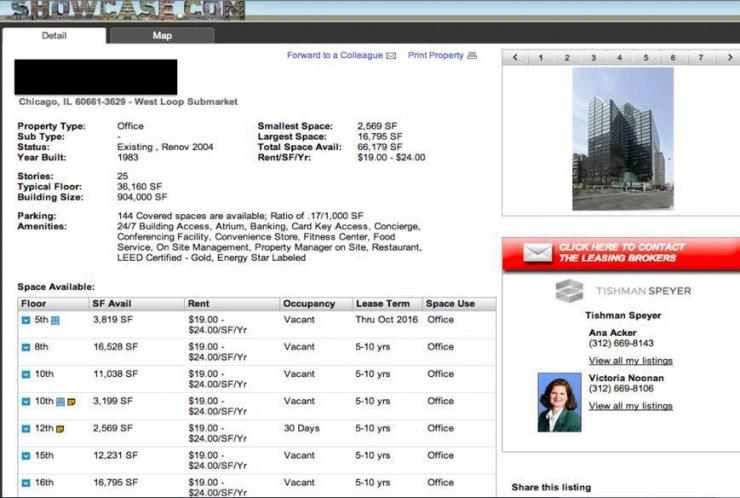740x498 pixels.
Task: Go to previous photo with left arrow
Action: (x=515, y=58)
